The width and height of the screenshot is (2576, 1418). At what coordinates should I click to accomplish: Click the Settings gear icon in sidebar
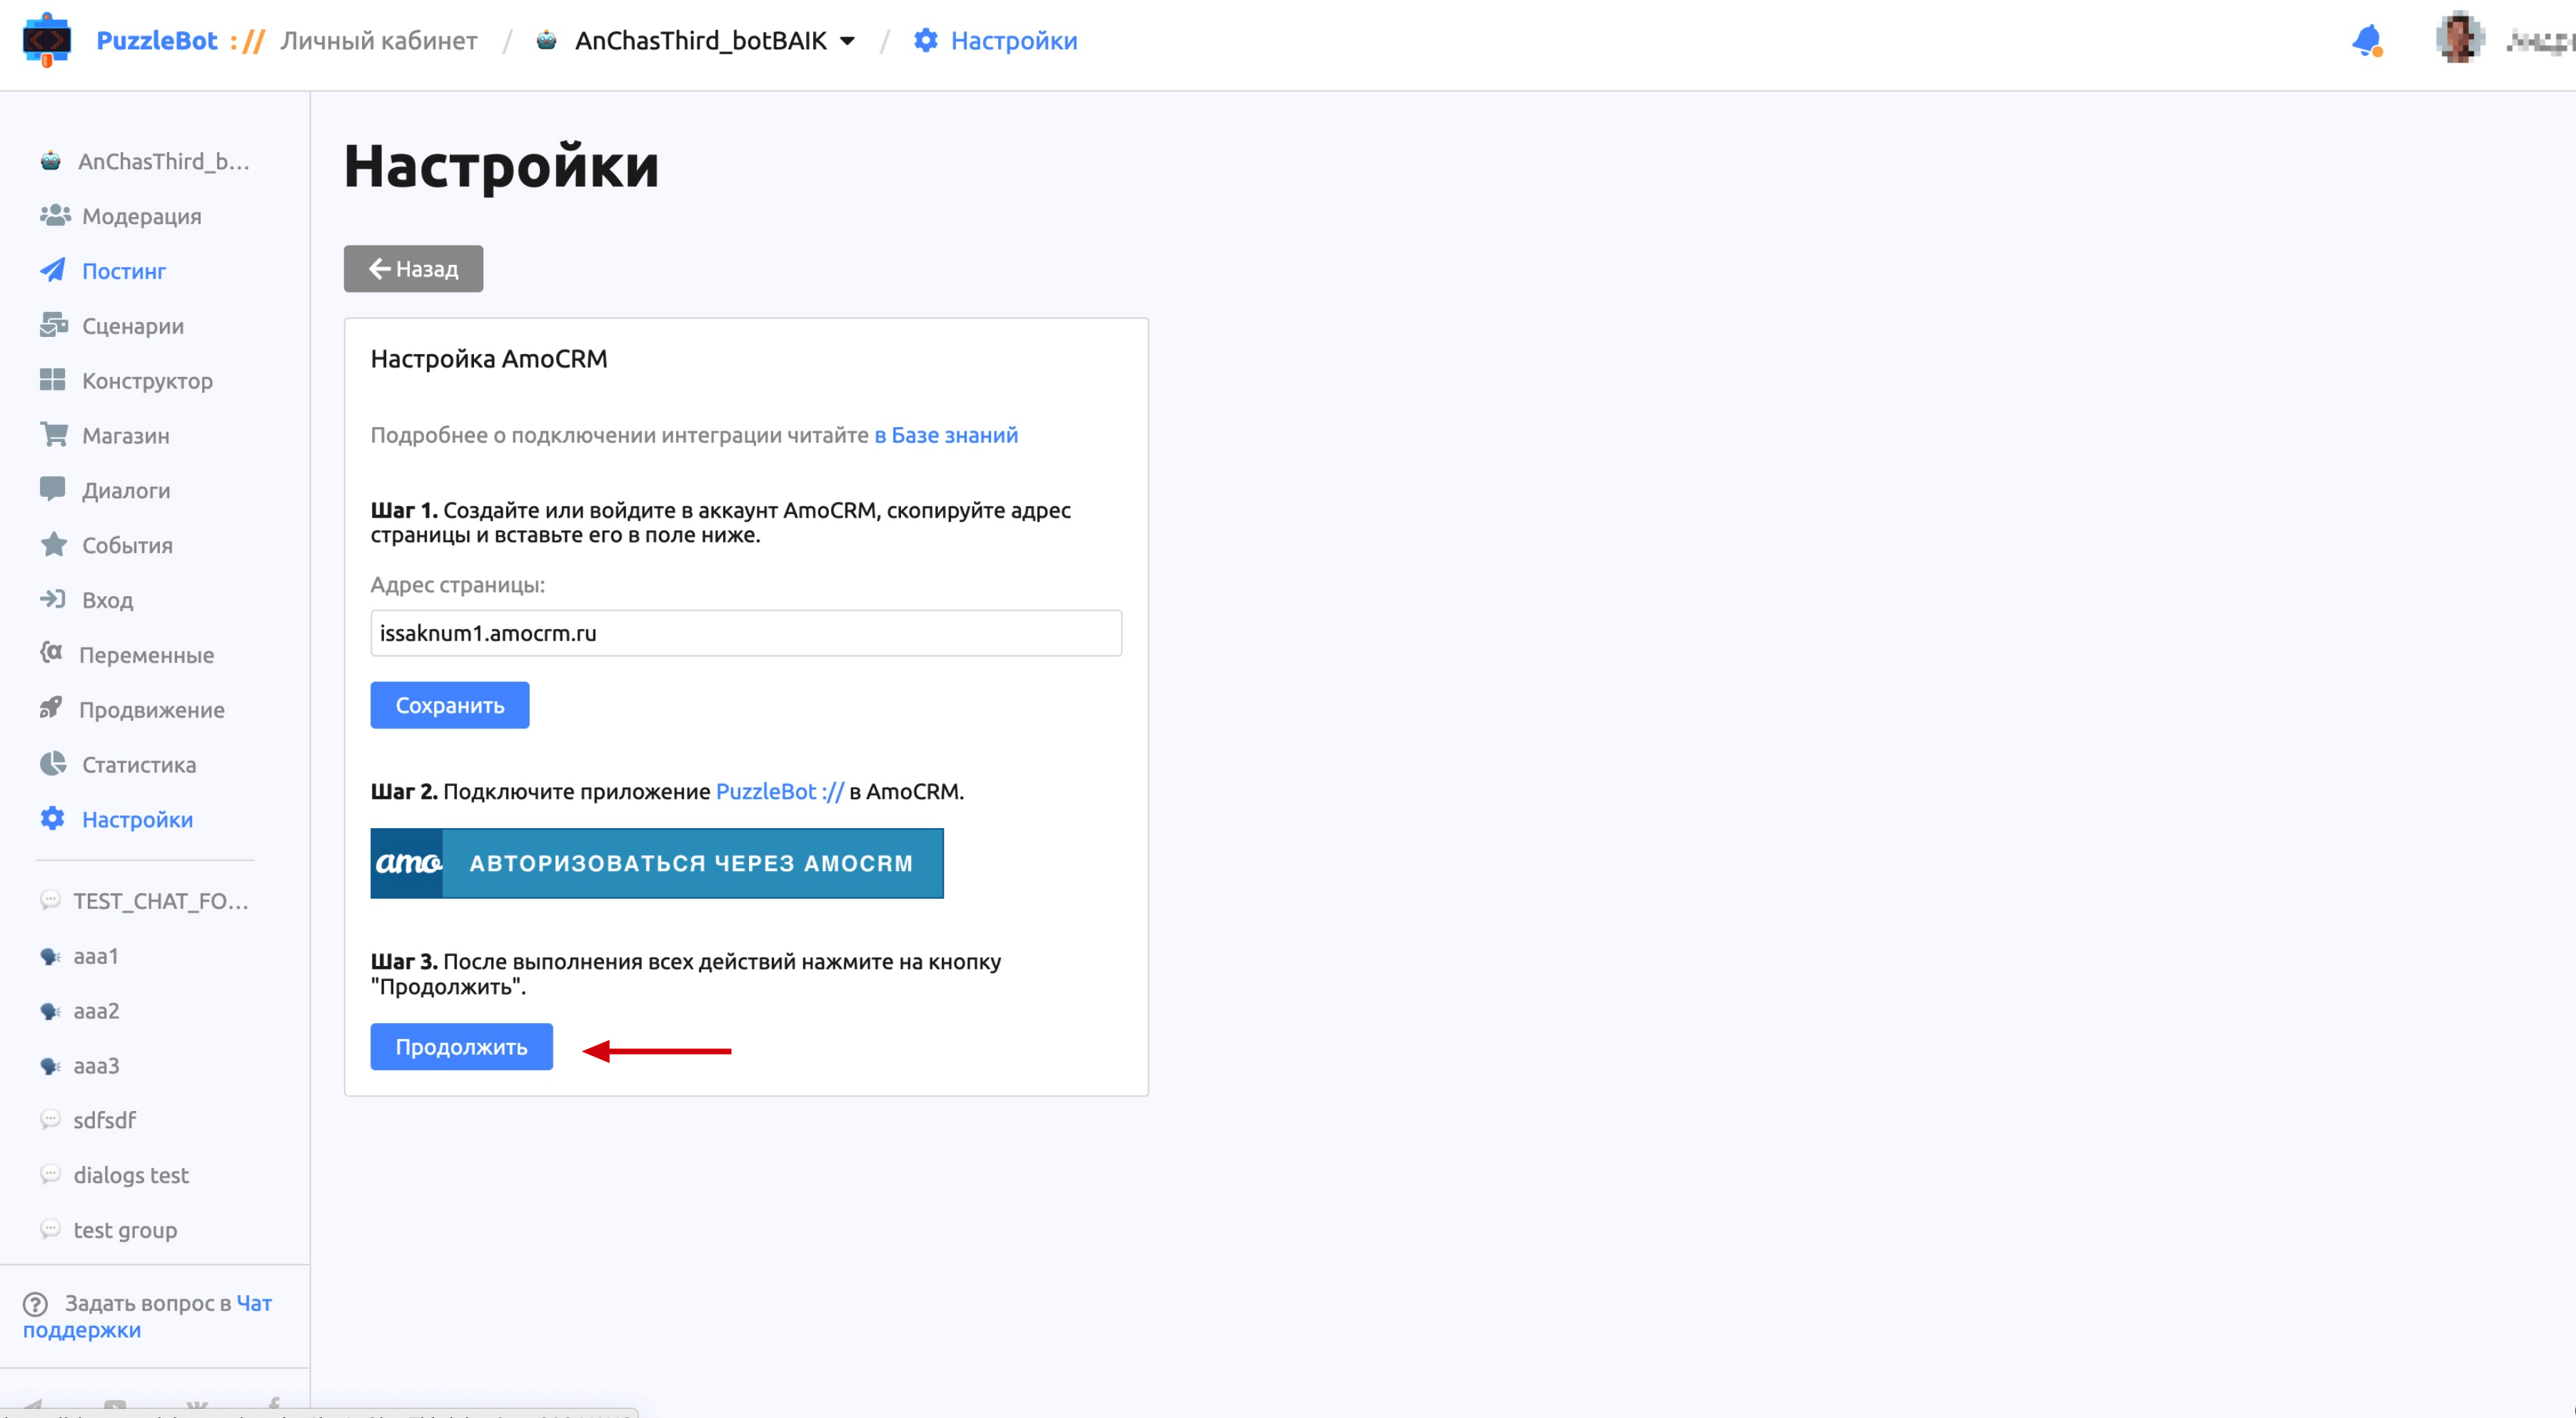53,818
